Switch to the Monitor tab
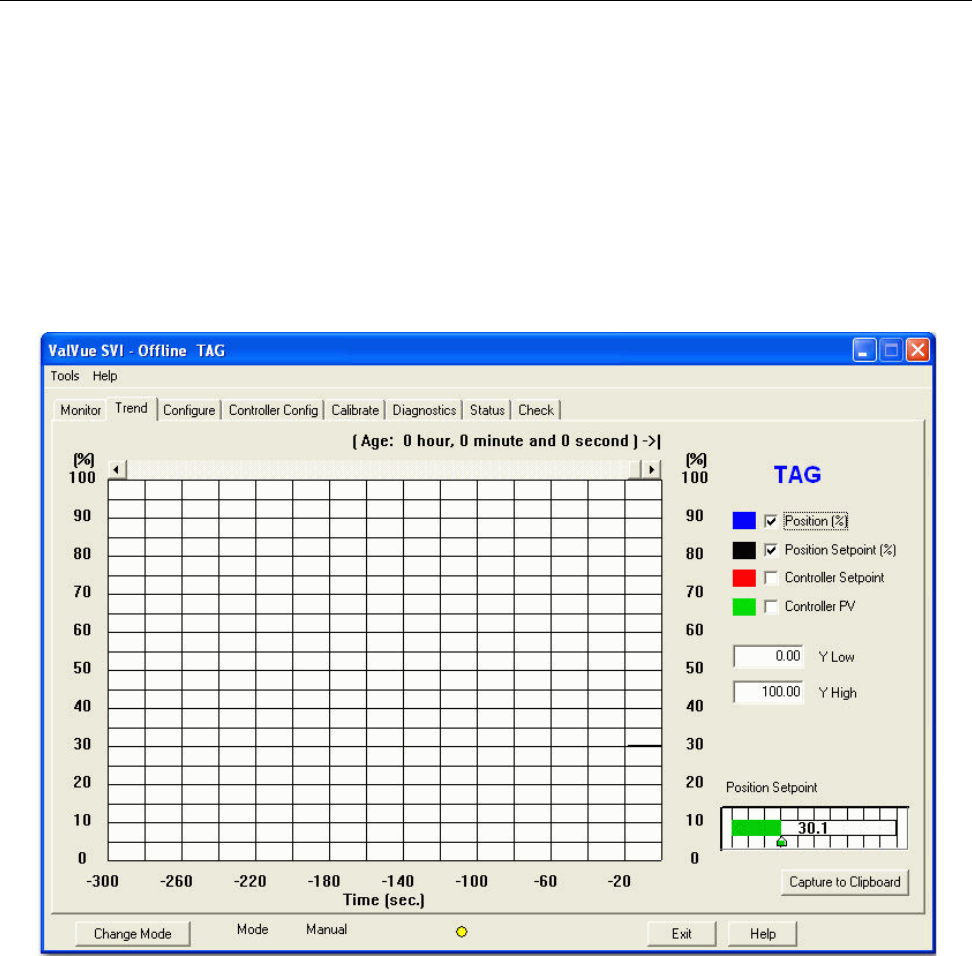 (x=81, y=410)
